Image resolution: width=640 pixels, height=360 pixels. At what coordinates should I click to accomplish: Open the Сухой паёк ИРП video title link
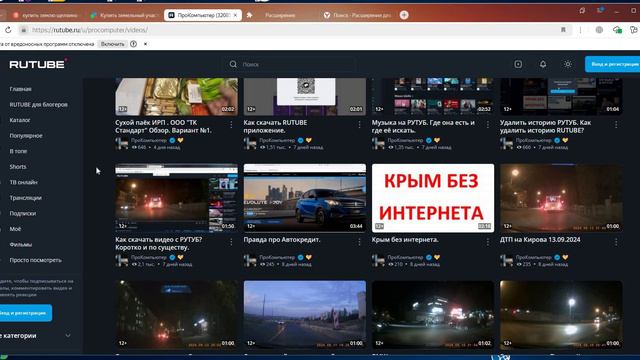point(163,127)
